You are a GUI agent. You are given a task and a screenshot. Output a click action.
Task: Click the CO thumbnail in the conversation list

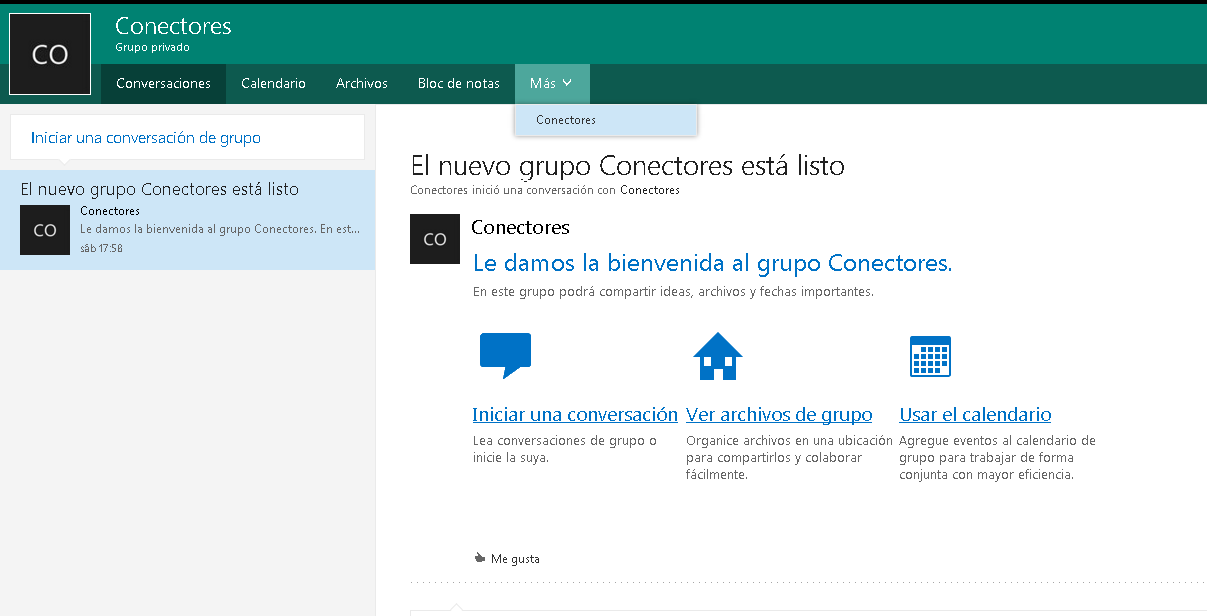click(45, 230)
